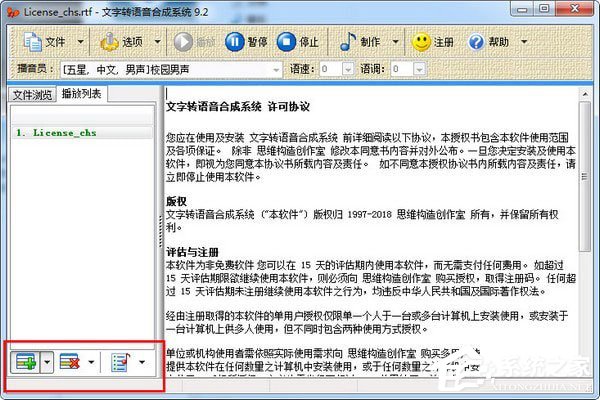Switch to the 播放列表 tab
The height and width of the screenshot is (400, 600).
coord(82,93)
